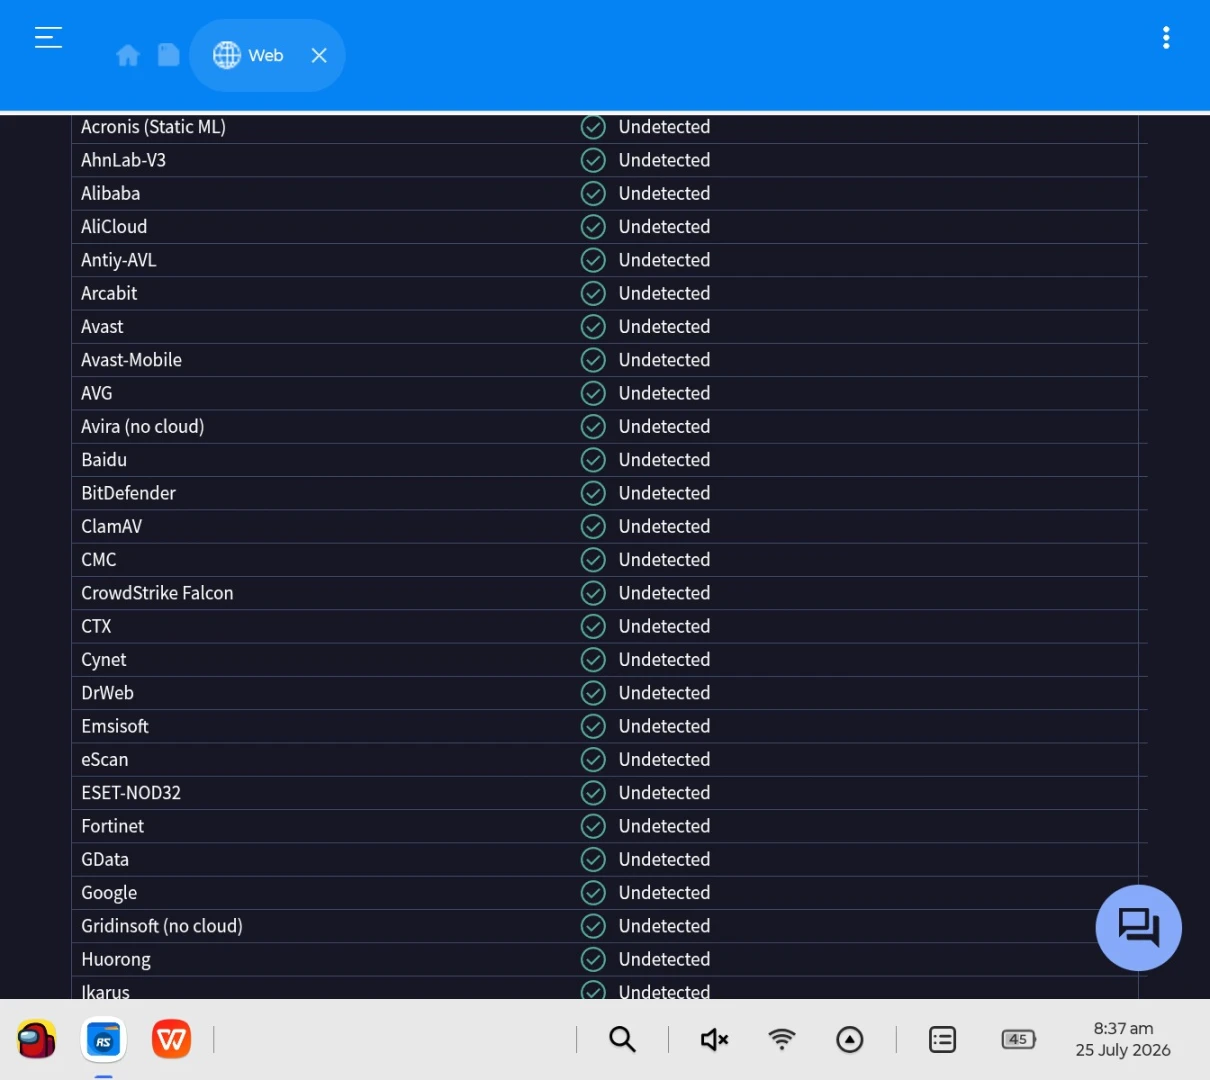This screenshot has height=1080, width=1210.
Task: Click Undetected result for Arcabit
Action: coord(664,293)
